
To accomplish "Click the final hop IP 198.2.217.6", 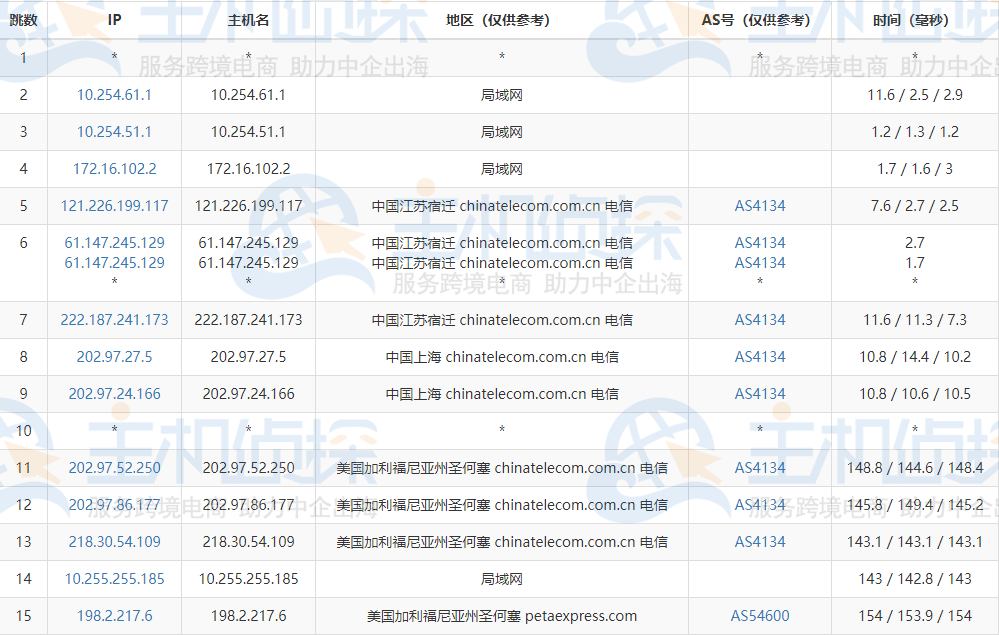I will [x=113, y=616].
